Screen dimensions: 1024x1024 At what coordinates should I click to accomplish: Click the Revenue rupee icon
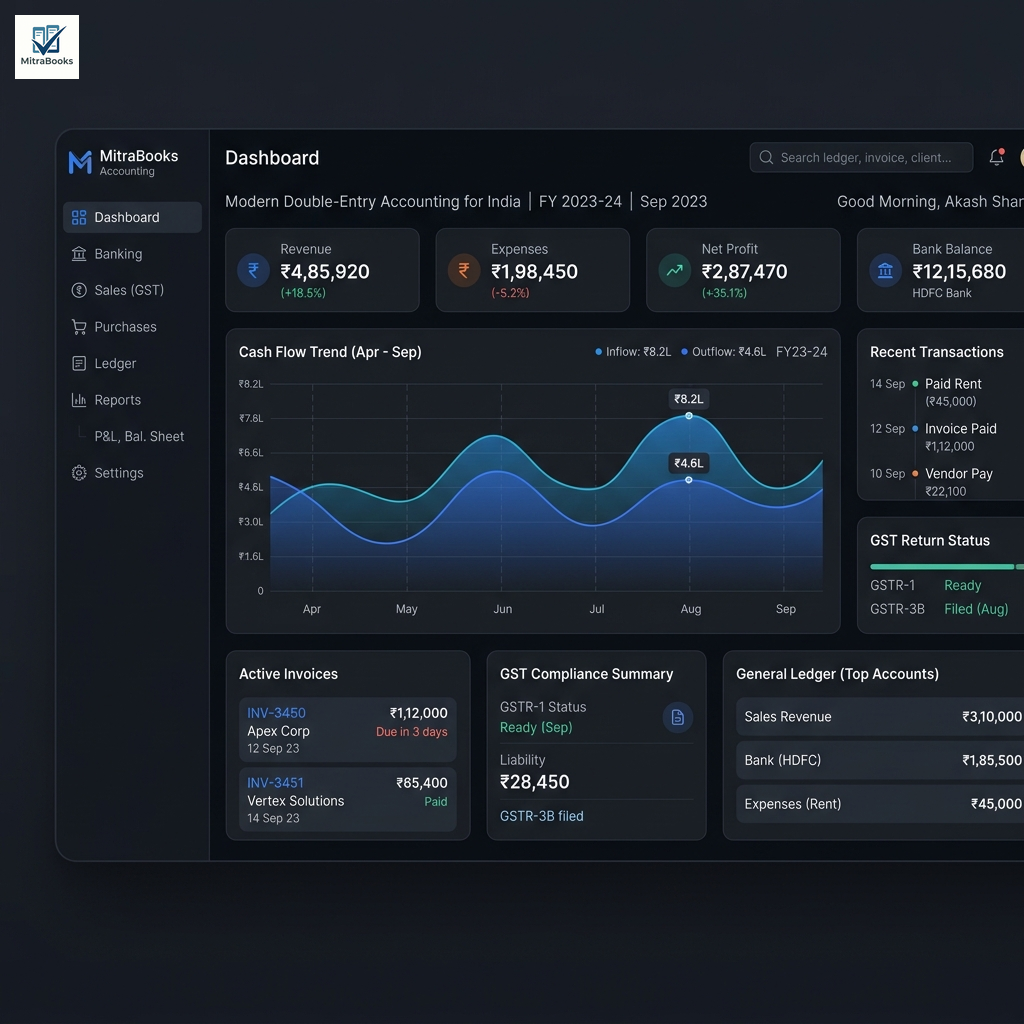(x=253, y=270)
